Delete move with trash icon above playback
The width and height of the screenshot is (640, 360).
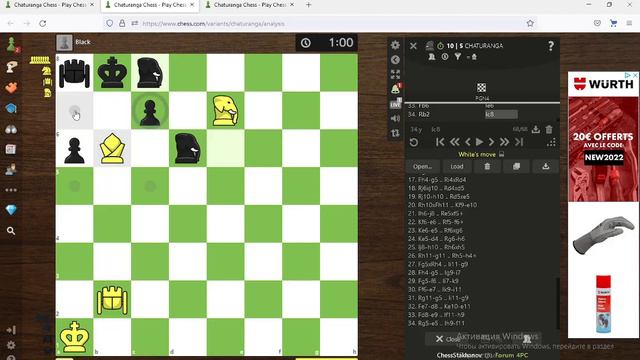[549, 129]
